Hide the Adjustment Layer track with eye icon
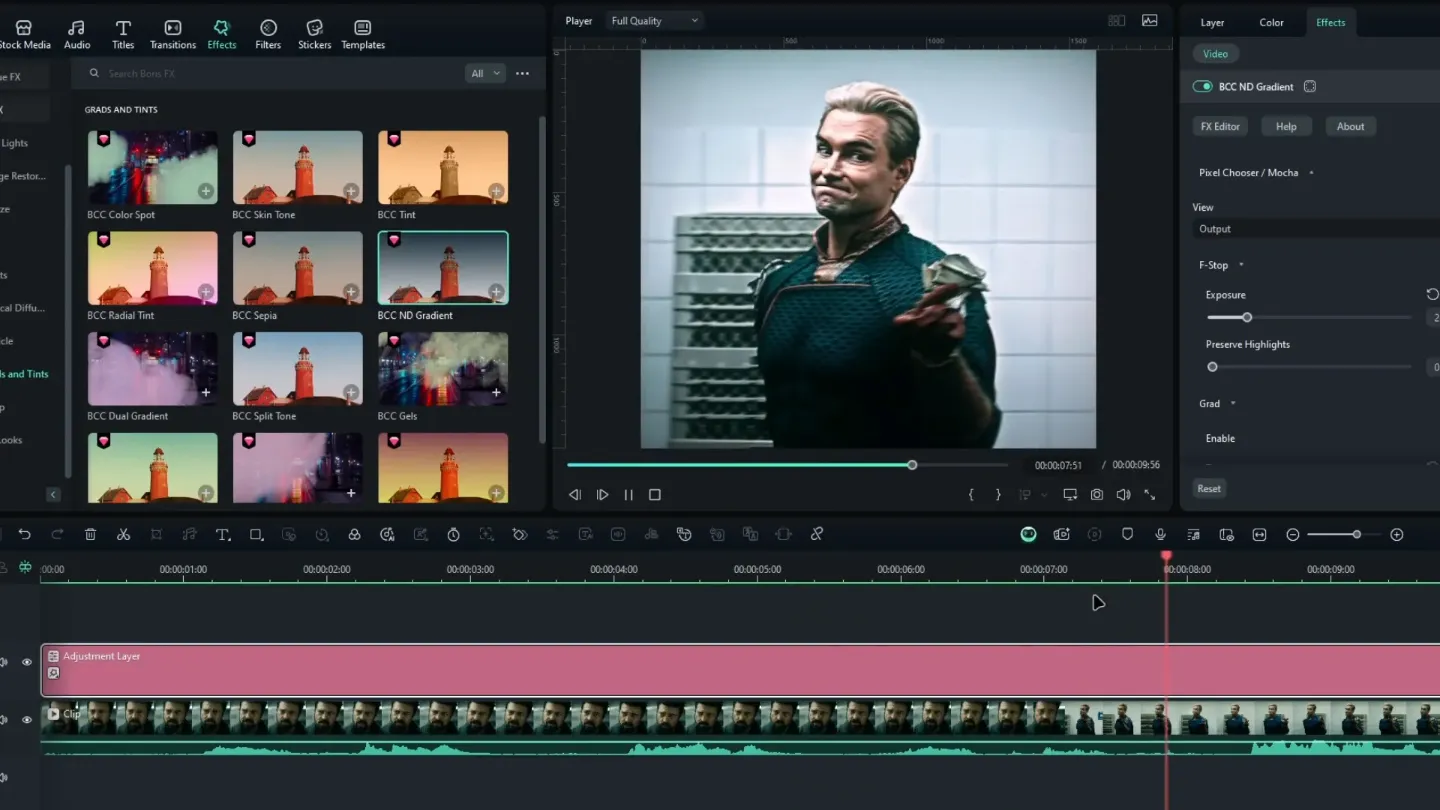 pos(27,662)
